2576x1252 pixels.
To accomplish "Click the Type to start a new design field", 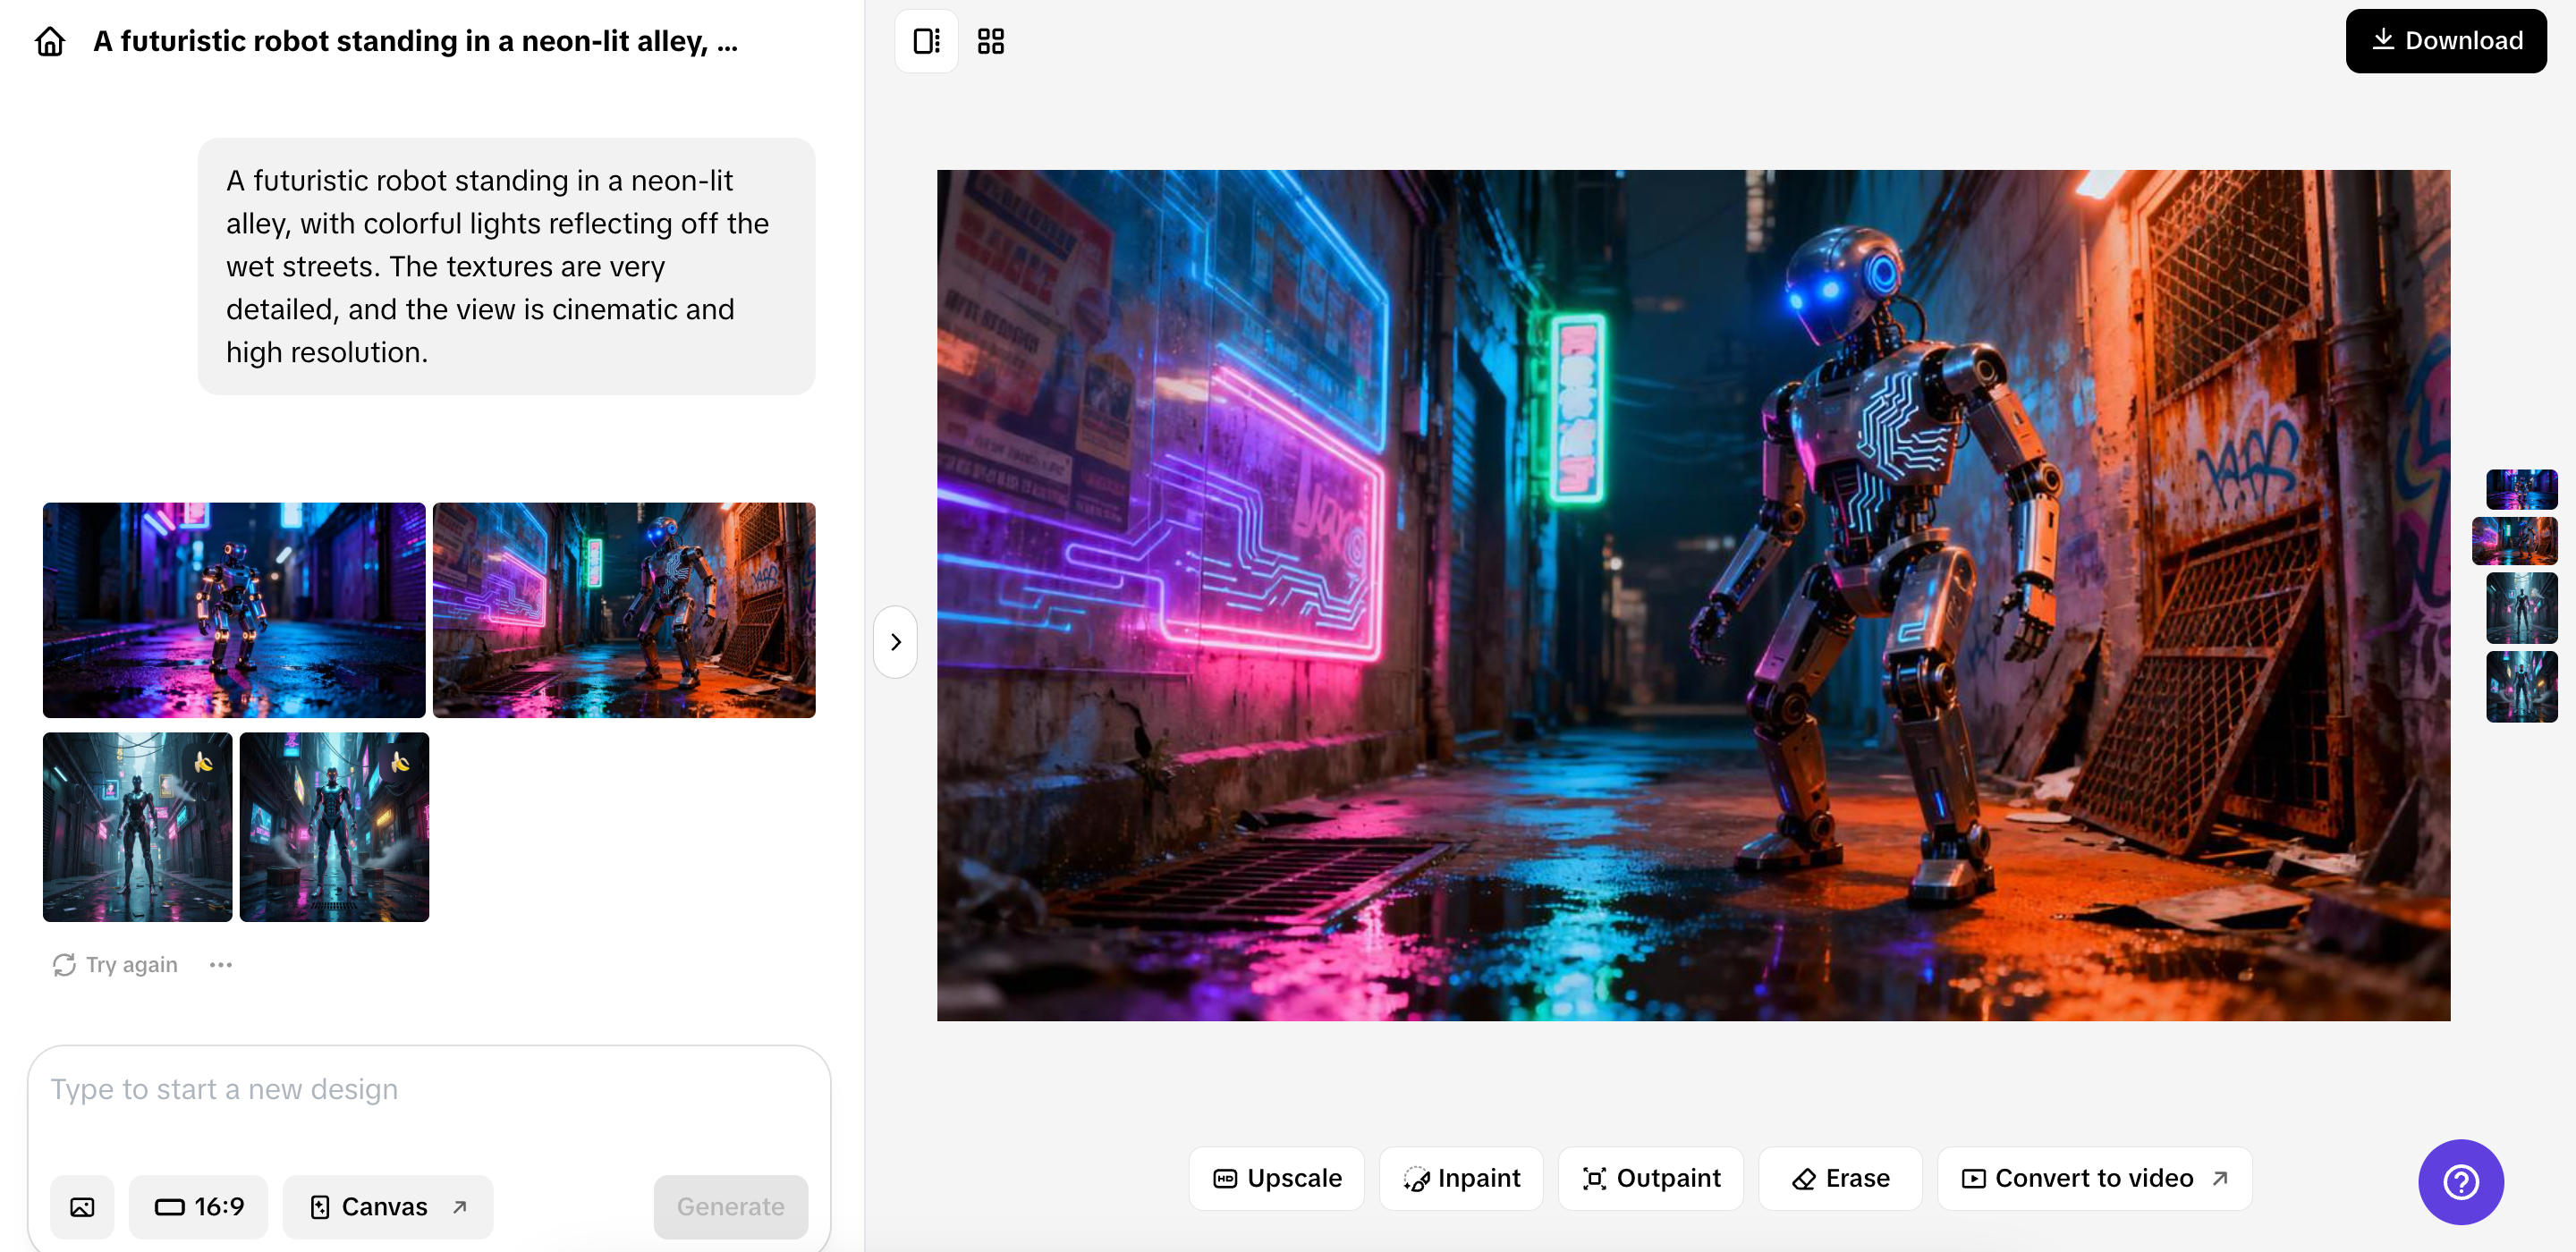I will pos(430,1089).
